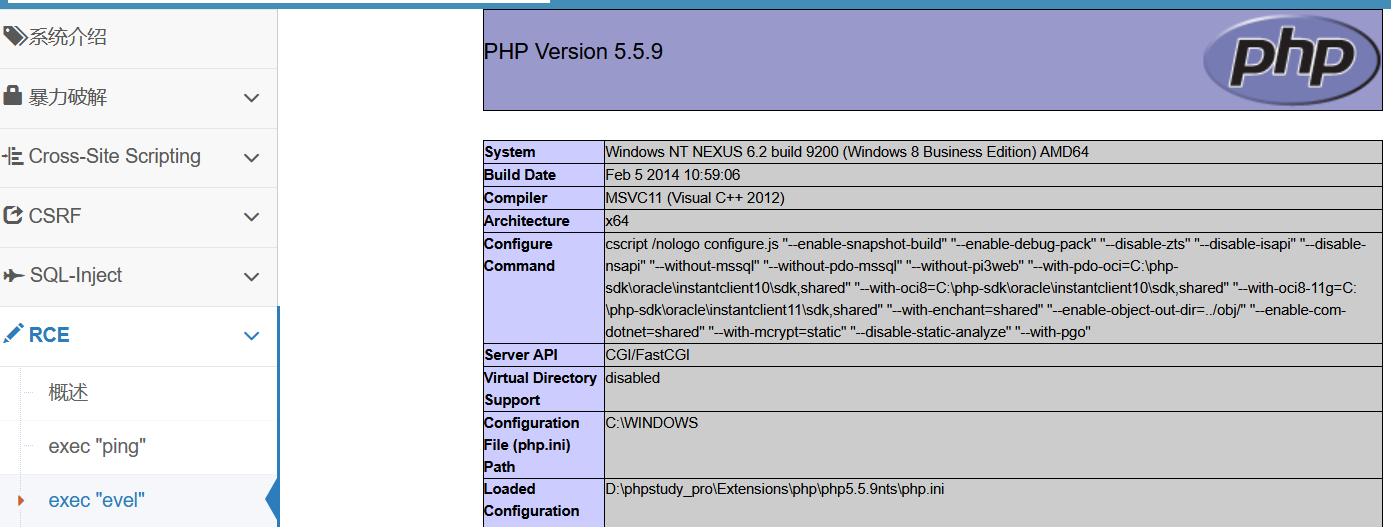Click the Loaded Configuration php.ini path value
1391x527 pixels.
tap(774, 489)
